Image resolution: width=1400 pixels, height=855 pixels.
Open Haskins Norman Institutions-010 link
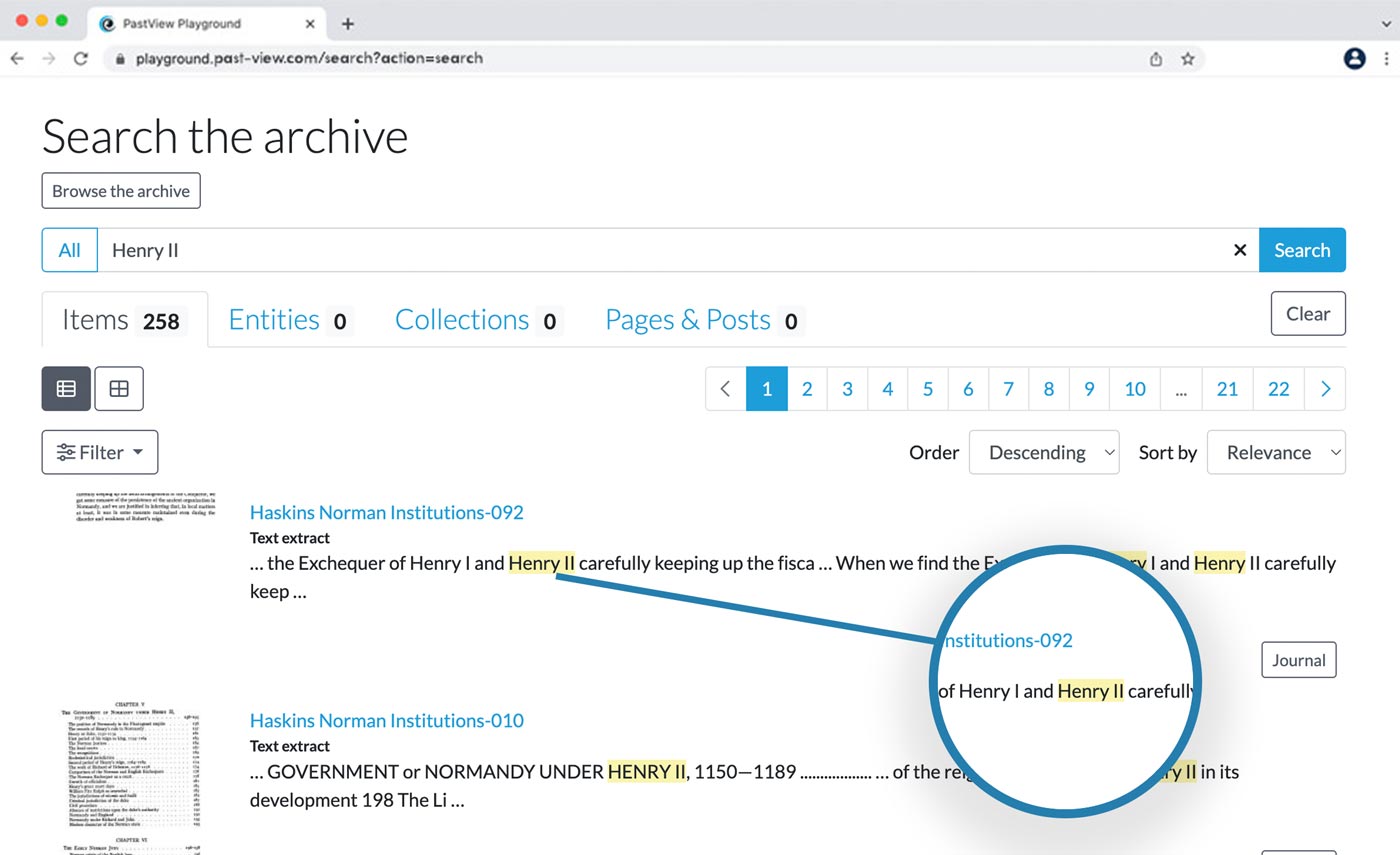pyautogui.click(x=386, y=720)
